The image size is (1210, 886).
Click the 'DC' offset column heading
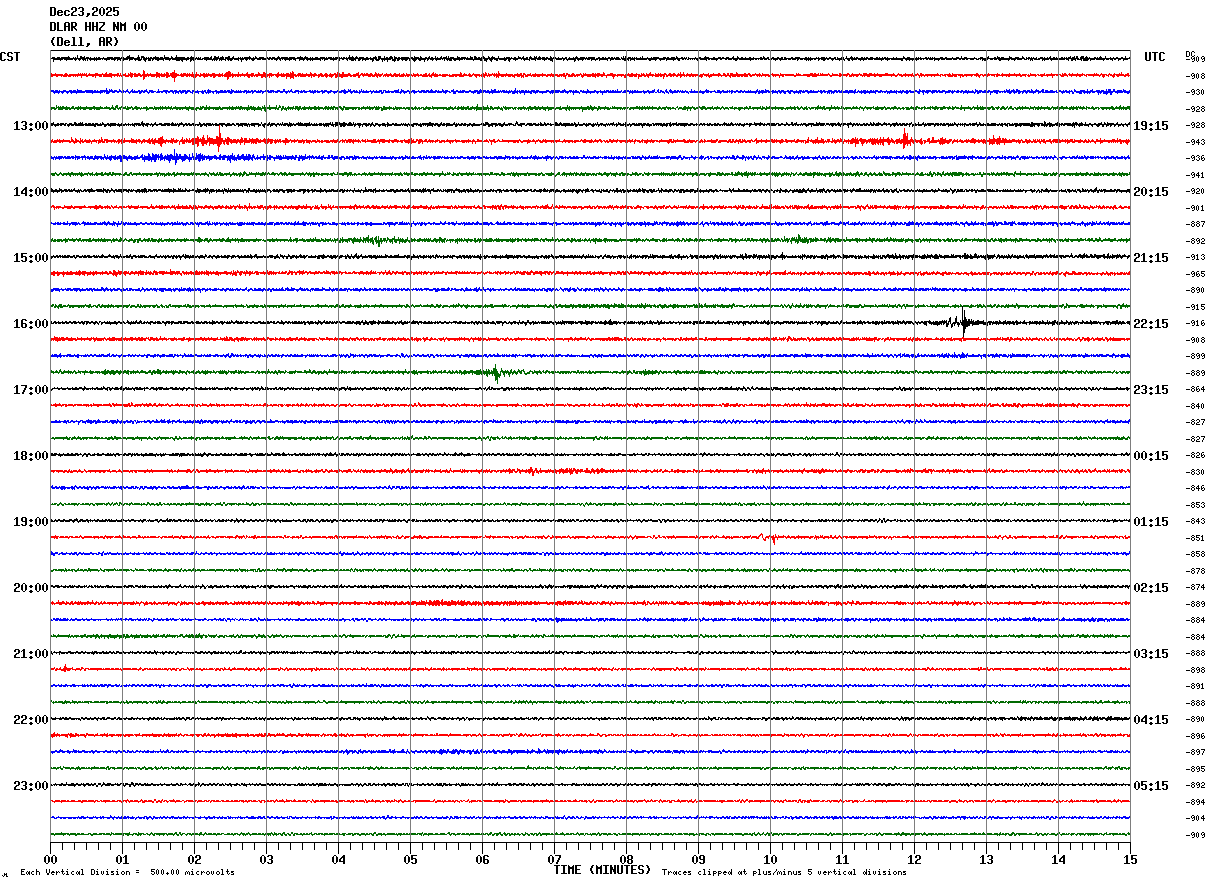[1190, 54]
